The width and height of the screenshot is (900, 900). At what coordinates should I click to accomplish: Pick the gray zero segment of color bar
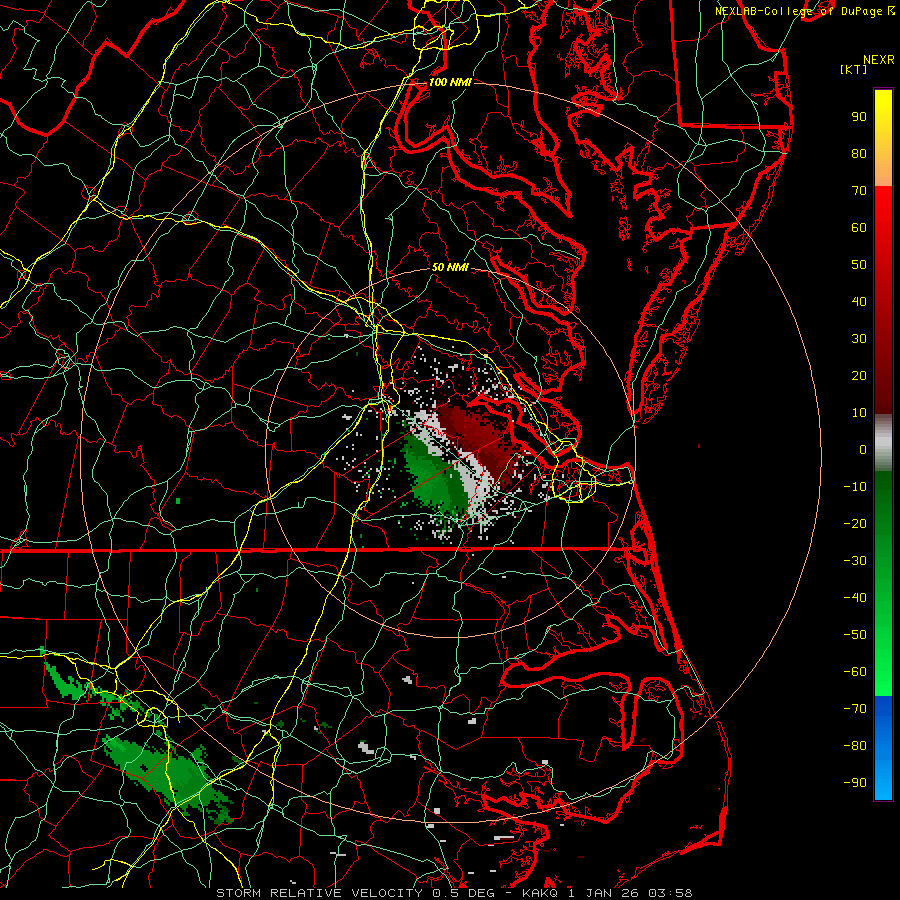[883, 442]
